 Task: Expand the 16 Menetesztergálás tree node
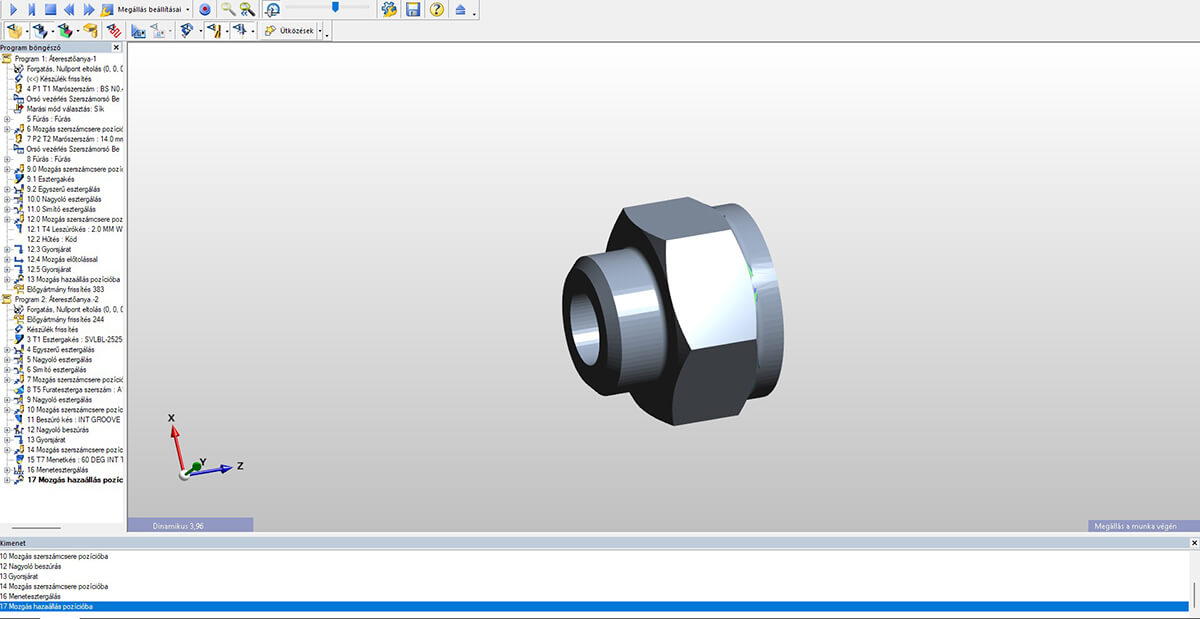coord(7,469)
